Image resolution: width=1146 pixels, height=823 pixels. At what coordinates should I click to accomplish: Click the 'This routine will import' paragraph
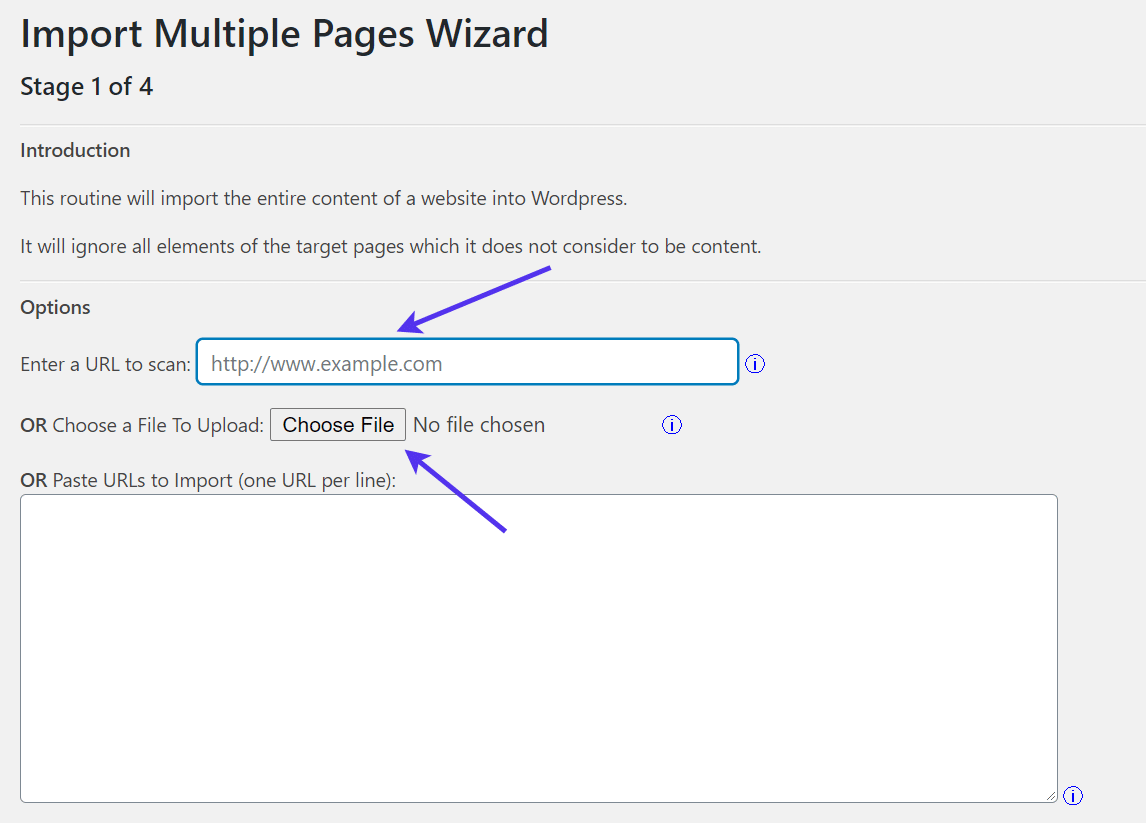323,198
